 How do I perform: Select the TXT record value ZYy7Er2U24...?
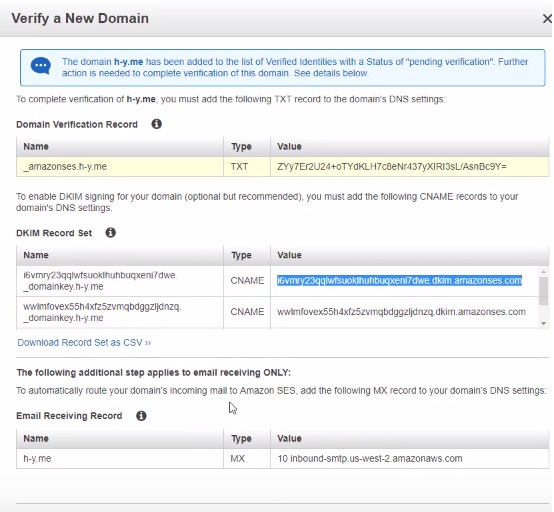click(x=391, y=166)
